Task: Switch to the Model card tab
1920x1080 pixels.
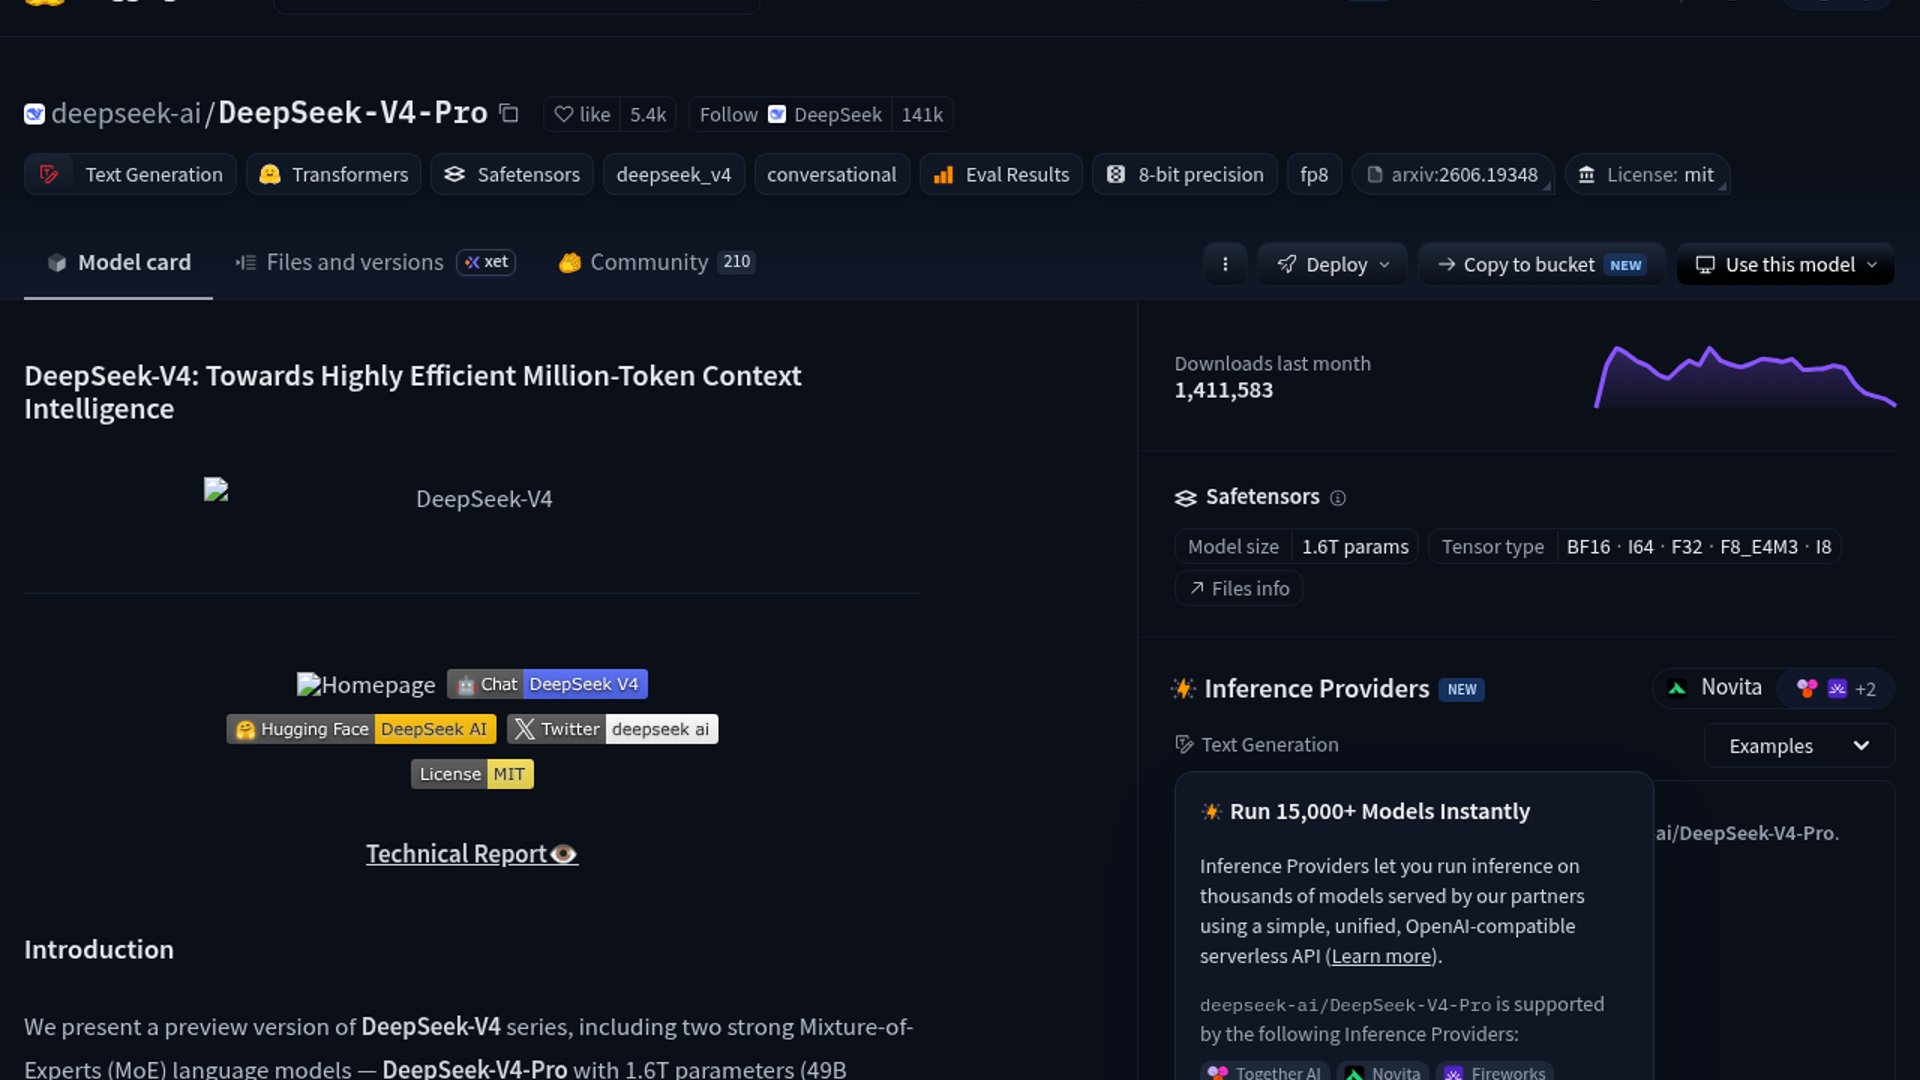Action: (118, 262)
